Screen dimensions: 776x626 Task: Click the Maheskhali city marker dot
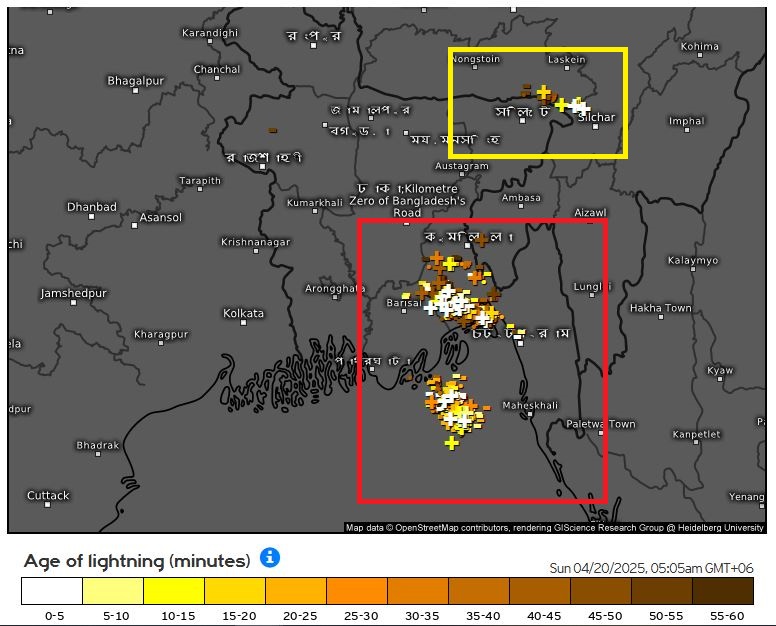529,417
